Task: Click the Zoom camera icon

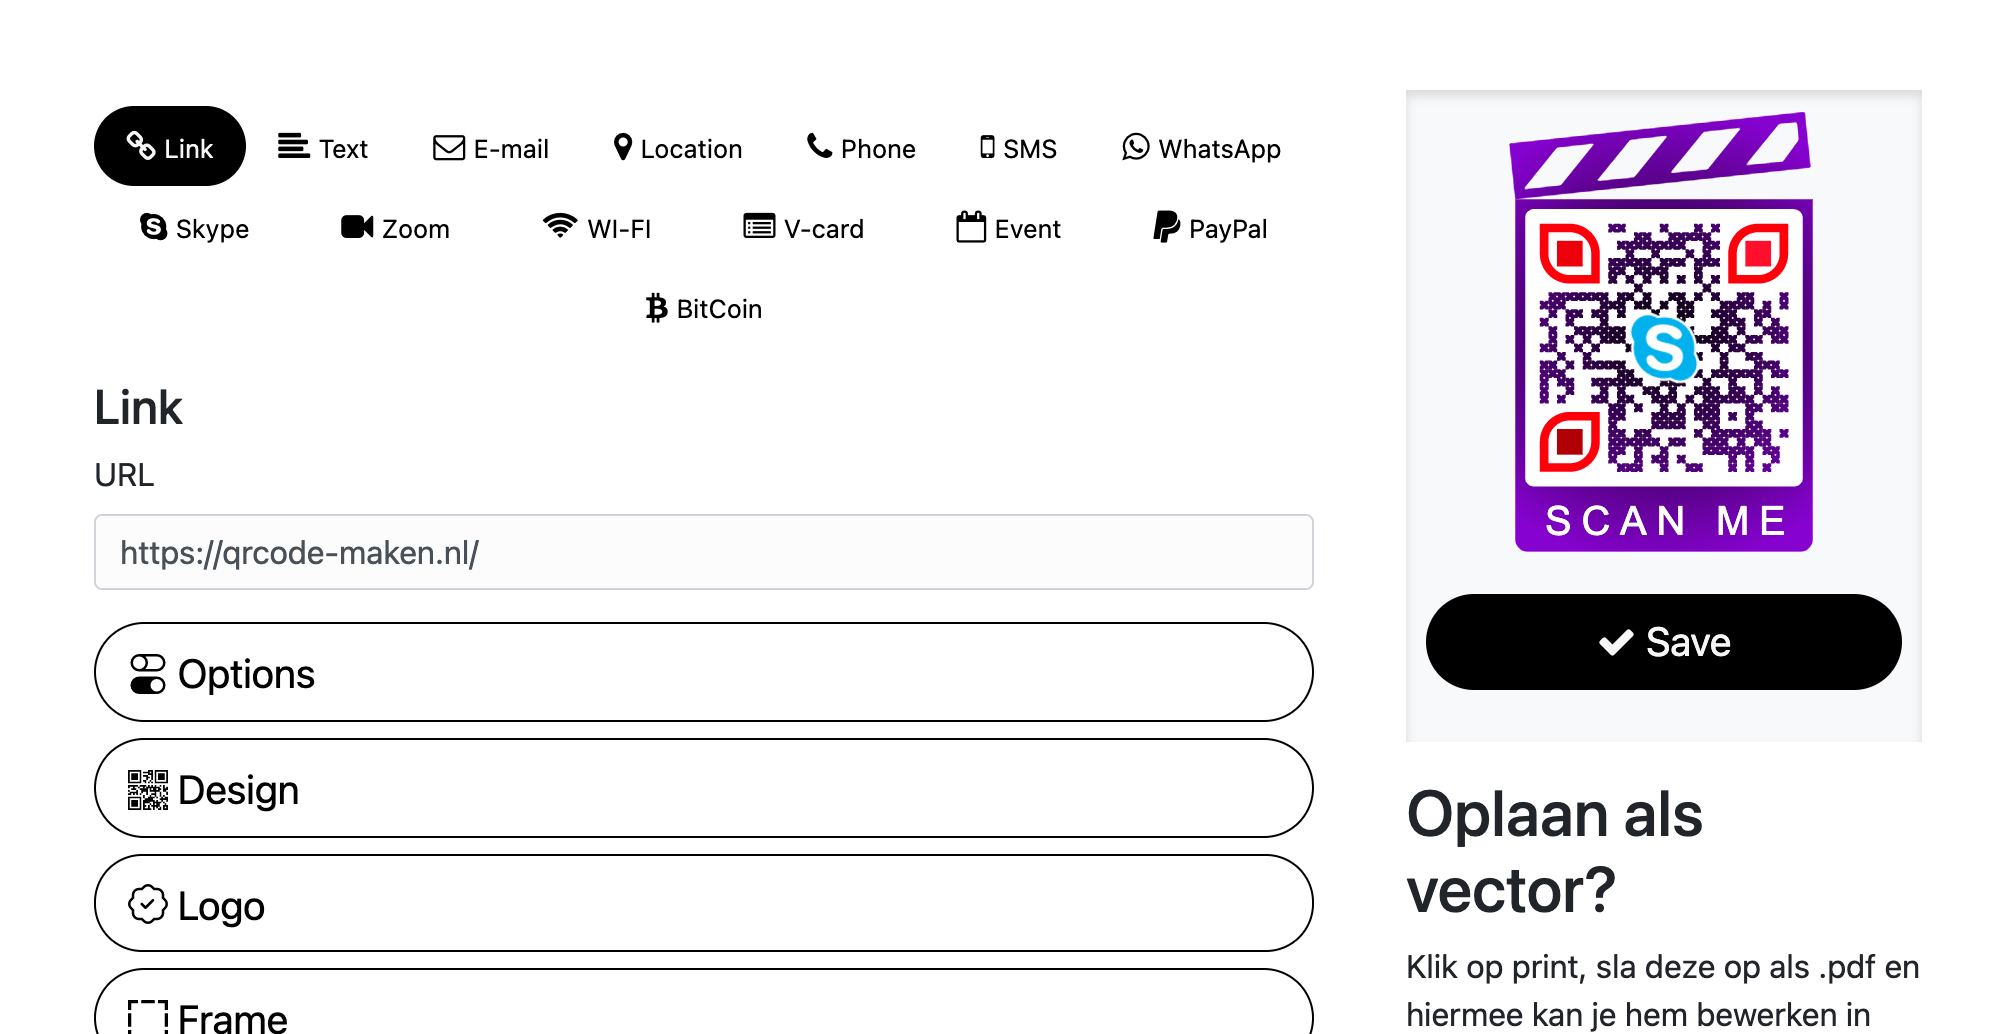Action: (357, 227)
